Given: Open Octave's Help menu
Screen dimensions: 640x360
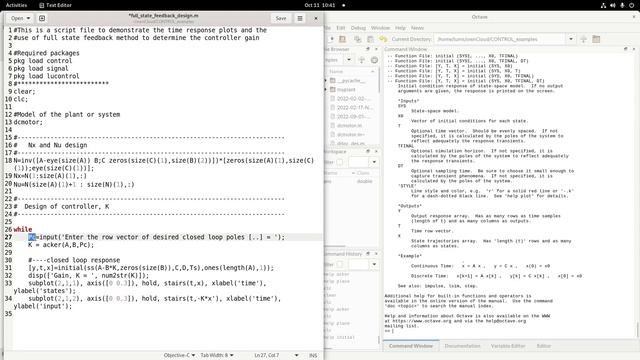Looking at the screenshot, I should coord(400,28).
